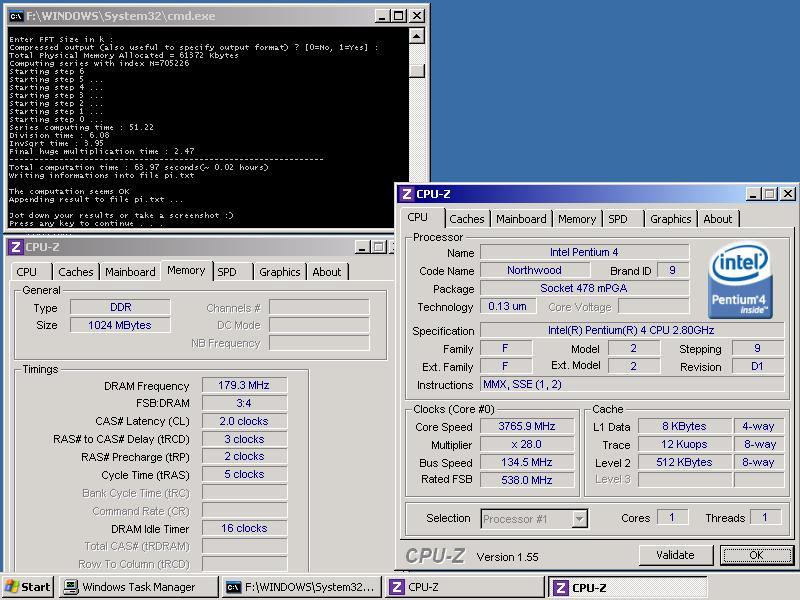800x600 pixels.
Task: Click the cmd.exe title bar icon
Action: 16,16
